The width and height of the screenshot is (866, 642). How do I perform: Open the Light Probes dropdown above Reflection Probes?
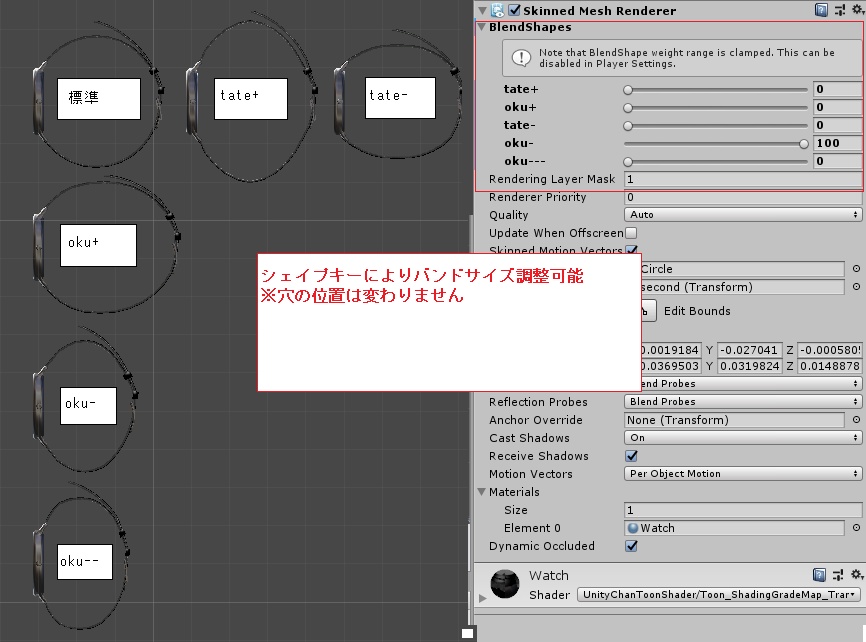click(x=751, y=383)
